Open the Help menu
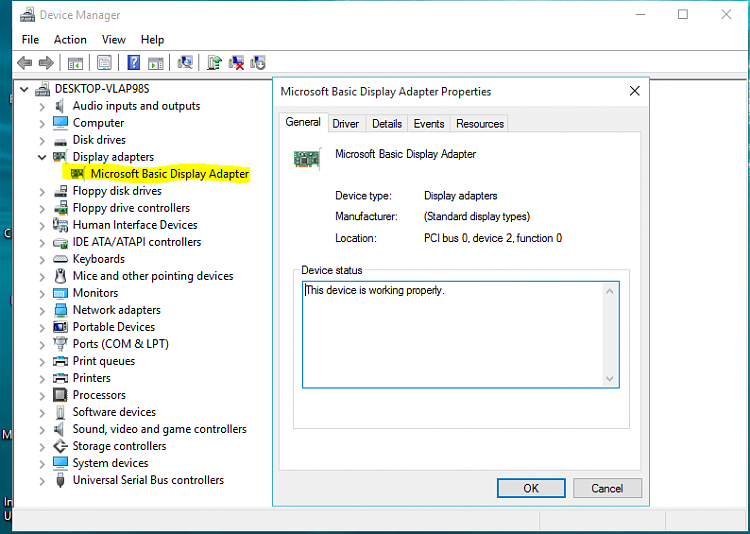The image size is (750, 534). [x=152, y=40]
